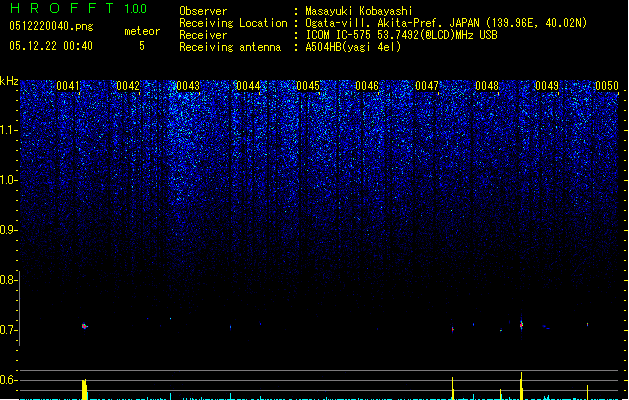Click the 0050 time marker

(607, 86)
